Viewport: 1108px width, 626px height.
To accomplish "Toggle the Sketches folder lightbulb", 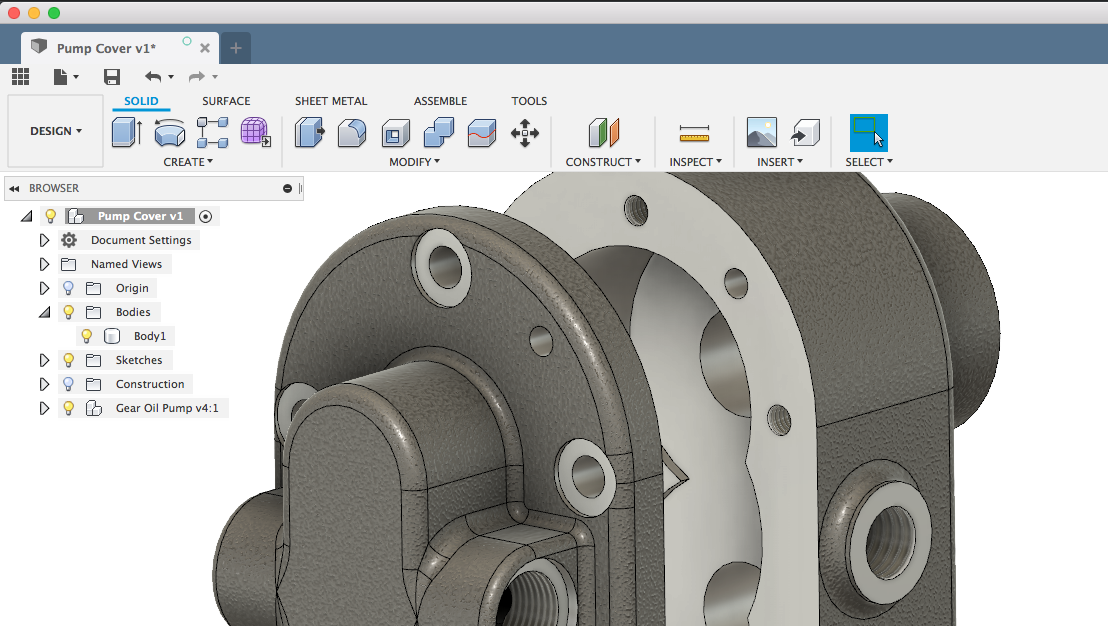I will tap(69, 360).
